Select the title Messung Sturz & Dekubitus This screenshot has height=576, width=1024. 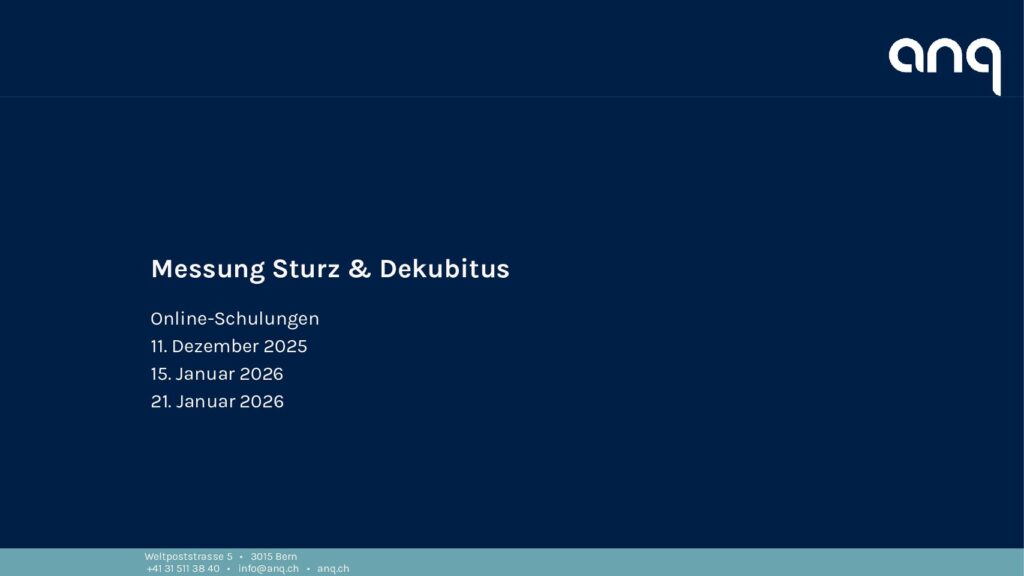pyautogui.click(x=329, y=269)
